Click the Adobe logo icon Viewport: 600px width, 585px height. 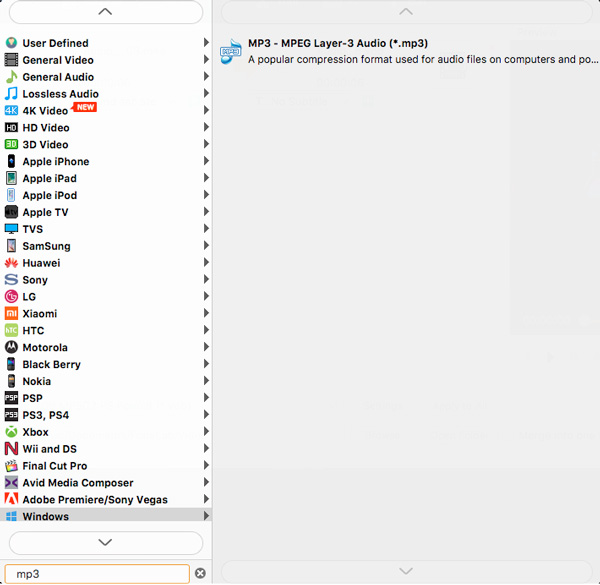click(x=11, y=499)
